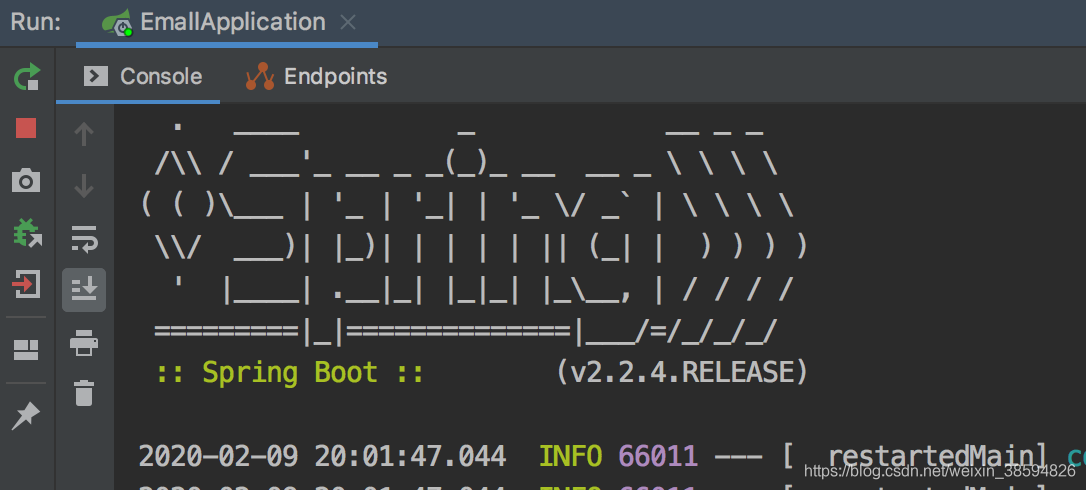The image size is (1086, 490).
Task: Click the 'Run:' tool window label
Action: click(x=36, y=22)
